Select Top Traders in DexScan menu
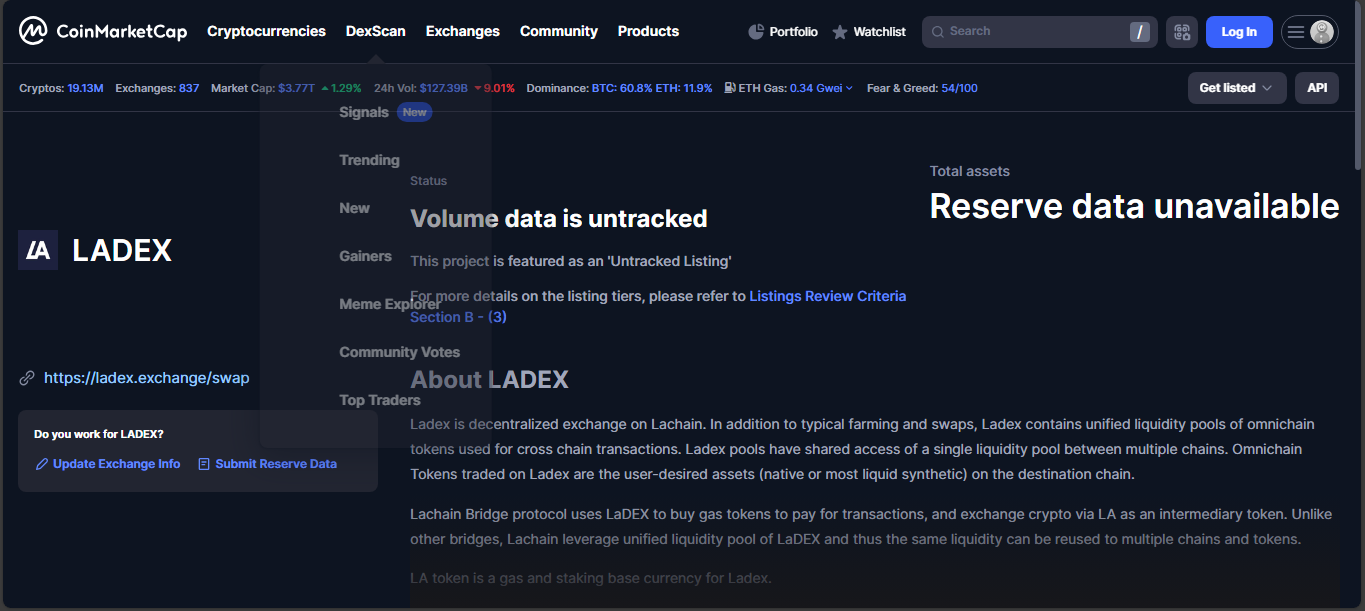Viewport: 1365px width, 611px height. click(x=380, y=400)
